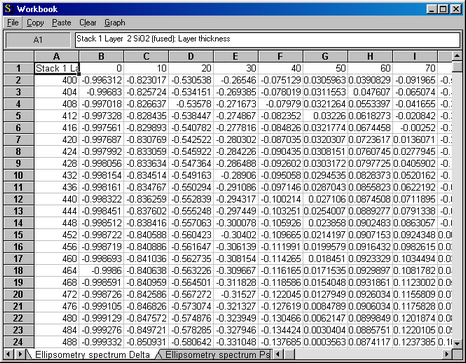Select cell with value 0.0305963
This screenshot has width=466, height=363.
coord(325,80)
